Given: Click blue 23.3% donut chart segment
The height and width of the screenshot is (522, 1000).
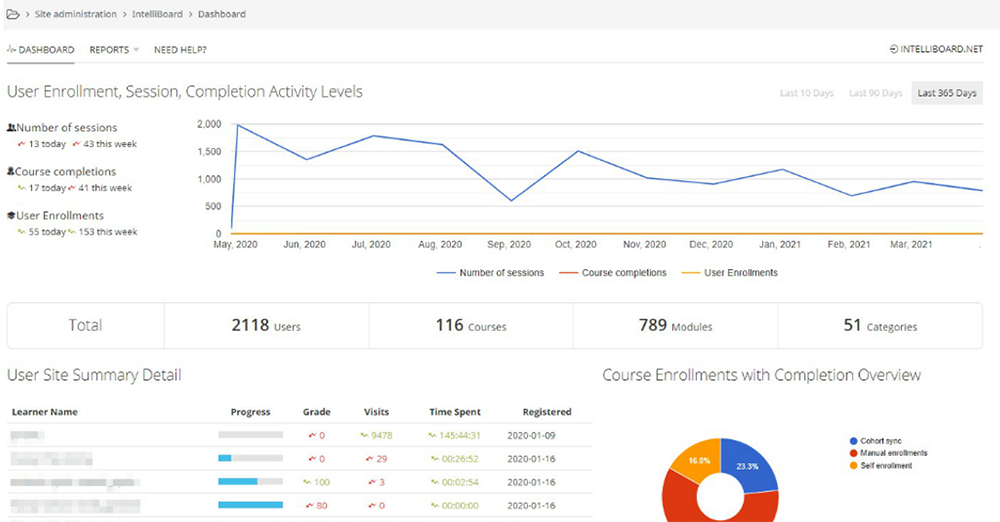Looking at the screenshot, I should point(753,465).
